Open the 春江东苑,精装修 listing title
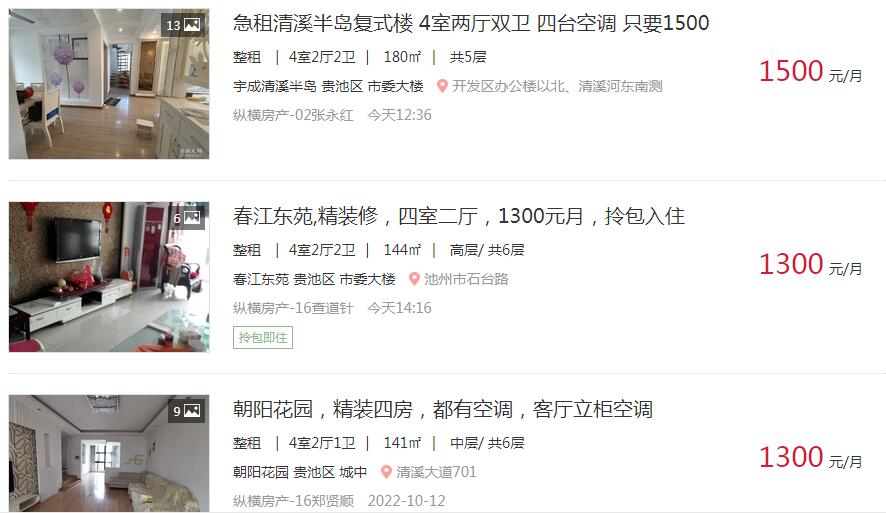This screenshot has width=886, height=513. point(459,216)
